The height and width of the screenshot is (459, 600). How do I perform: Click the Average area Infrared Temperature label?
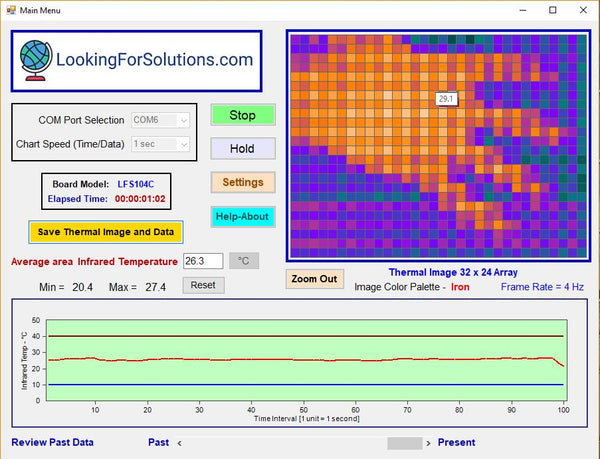(94, 262)
